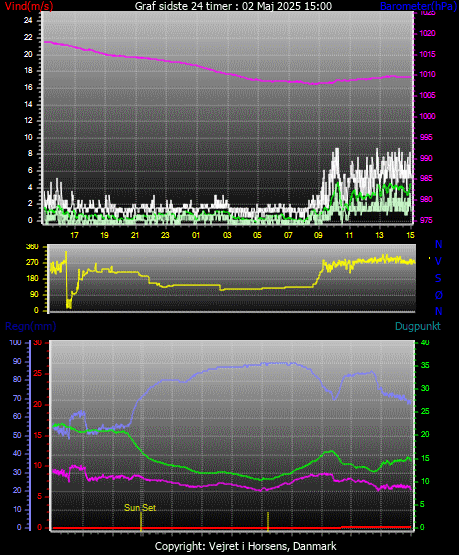Screen dimensions: 459x555
Task: Click the Regn(mm) axis label
Action: point(30,326)
